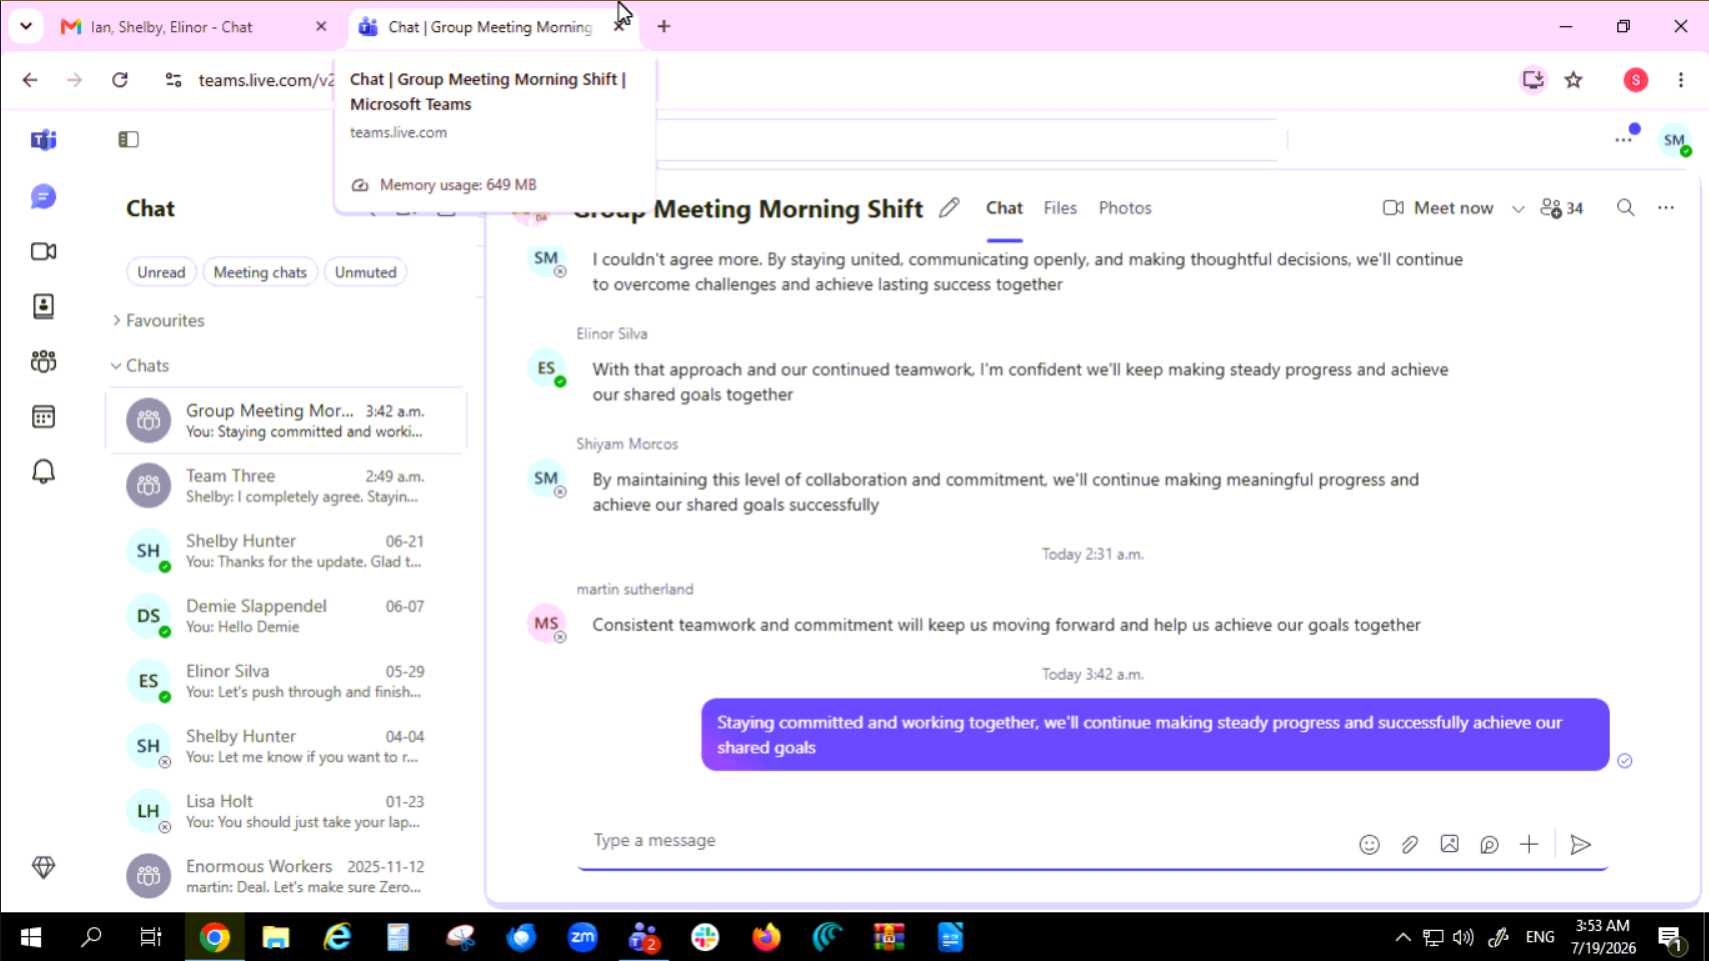
Task: Select the Chat tab in the conversation header
Action: [1004, 208]
